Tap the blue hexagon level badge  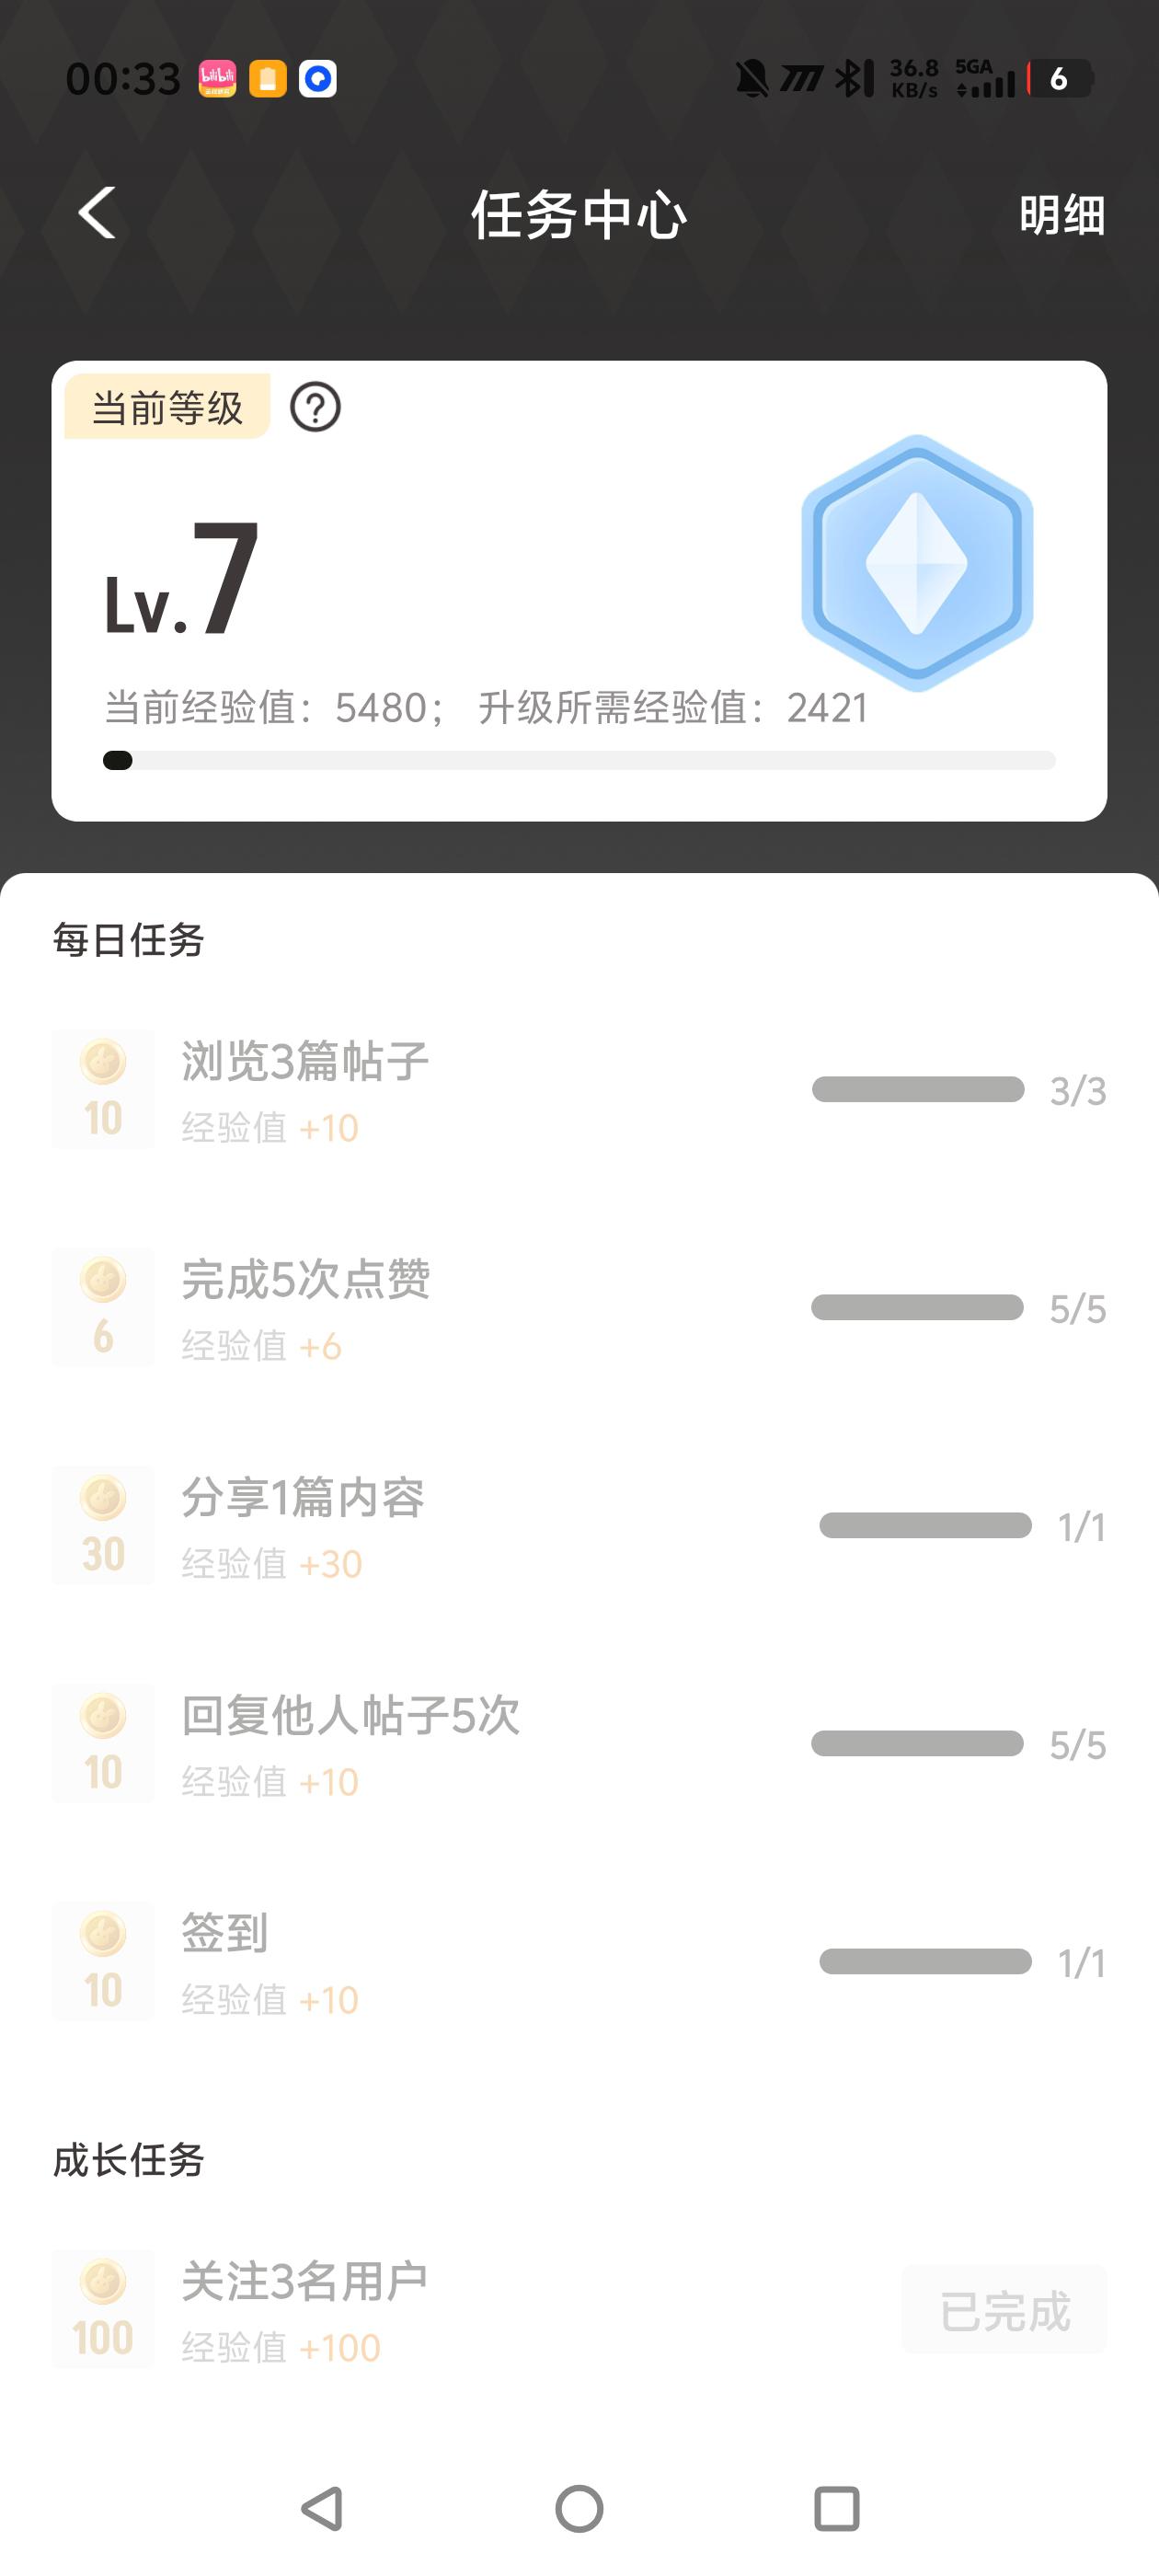tap(916, 562)
